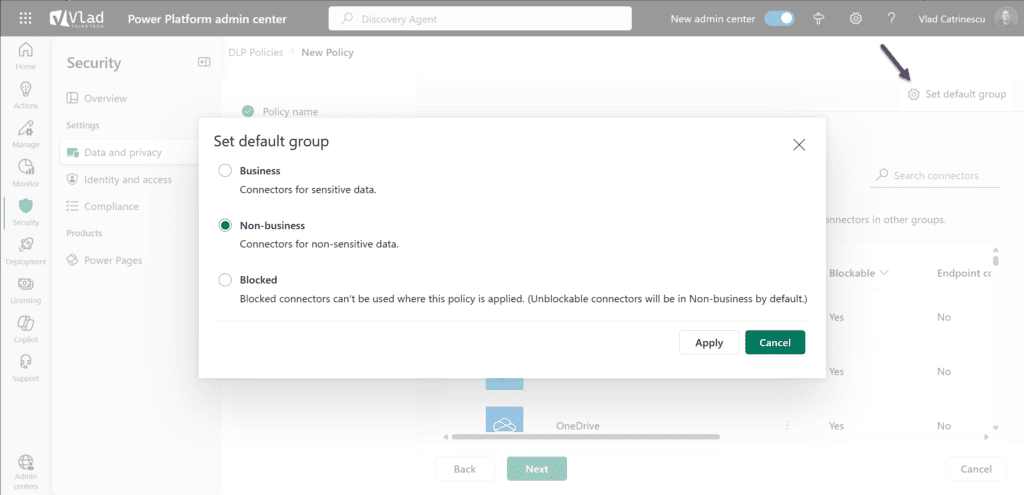The image size is (1024, 495).
Task: Click the Next wizard button
Action: click(x=537, y=469)
